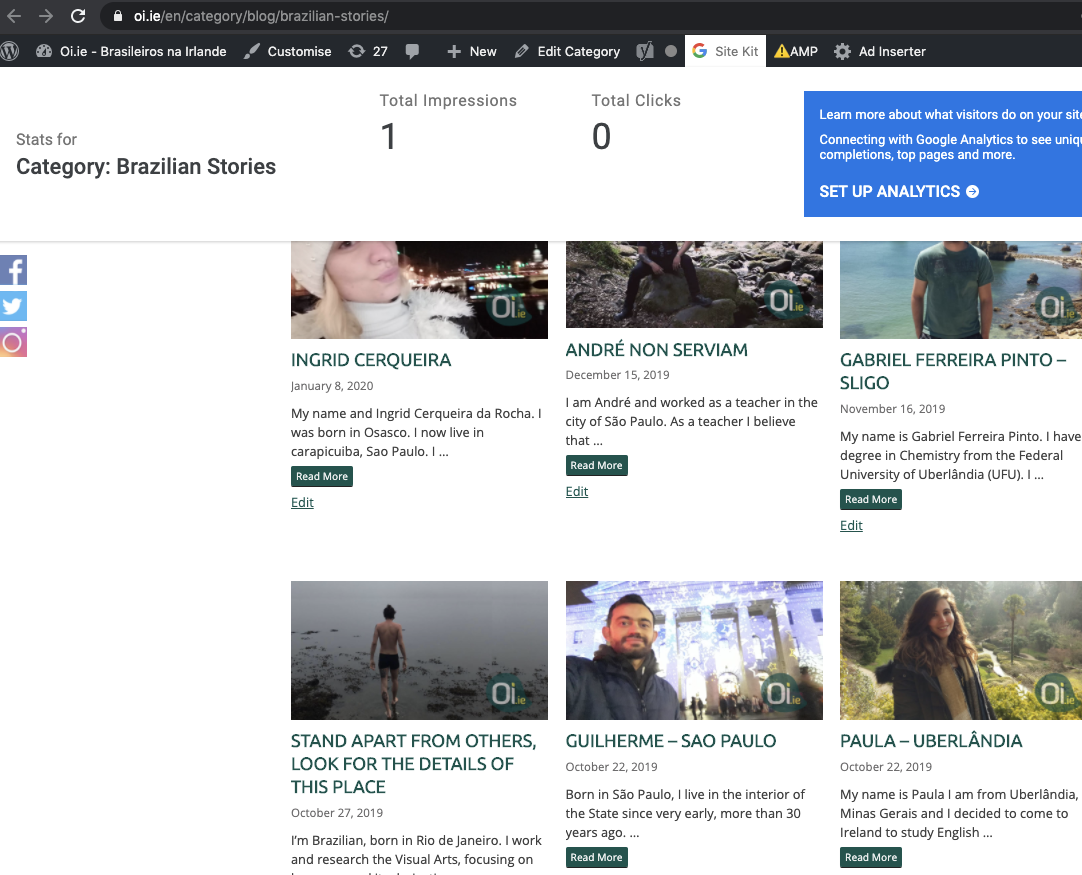1082x875 pixels.
Task: Open the Ingrid Cerqueira post image
Action: pyautogui.click(x=419, y=290)
